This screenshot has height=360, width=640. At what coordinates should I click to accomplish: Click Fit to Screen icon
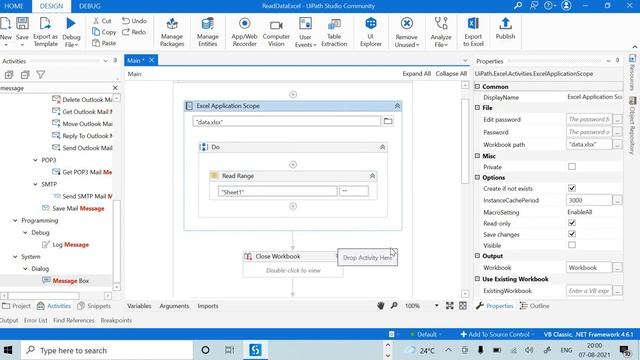pos(449,306)
